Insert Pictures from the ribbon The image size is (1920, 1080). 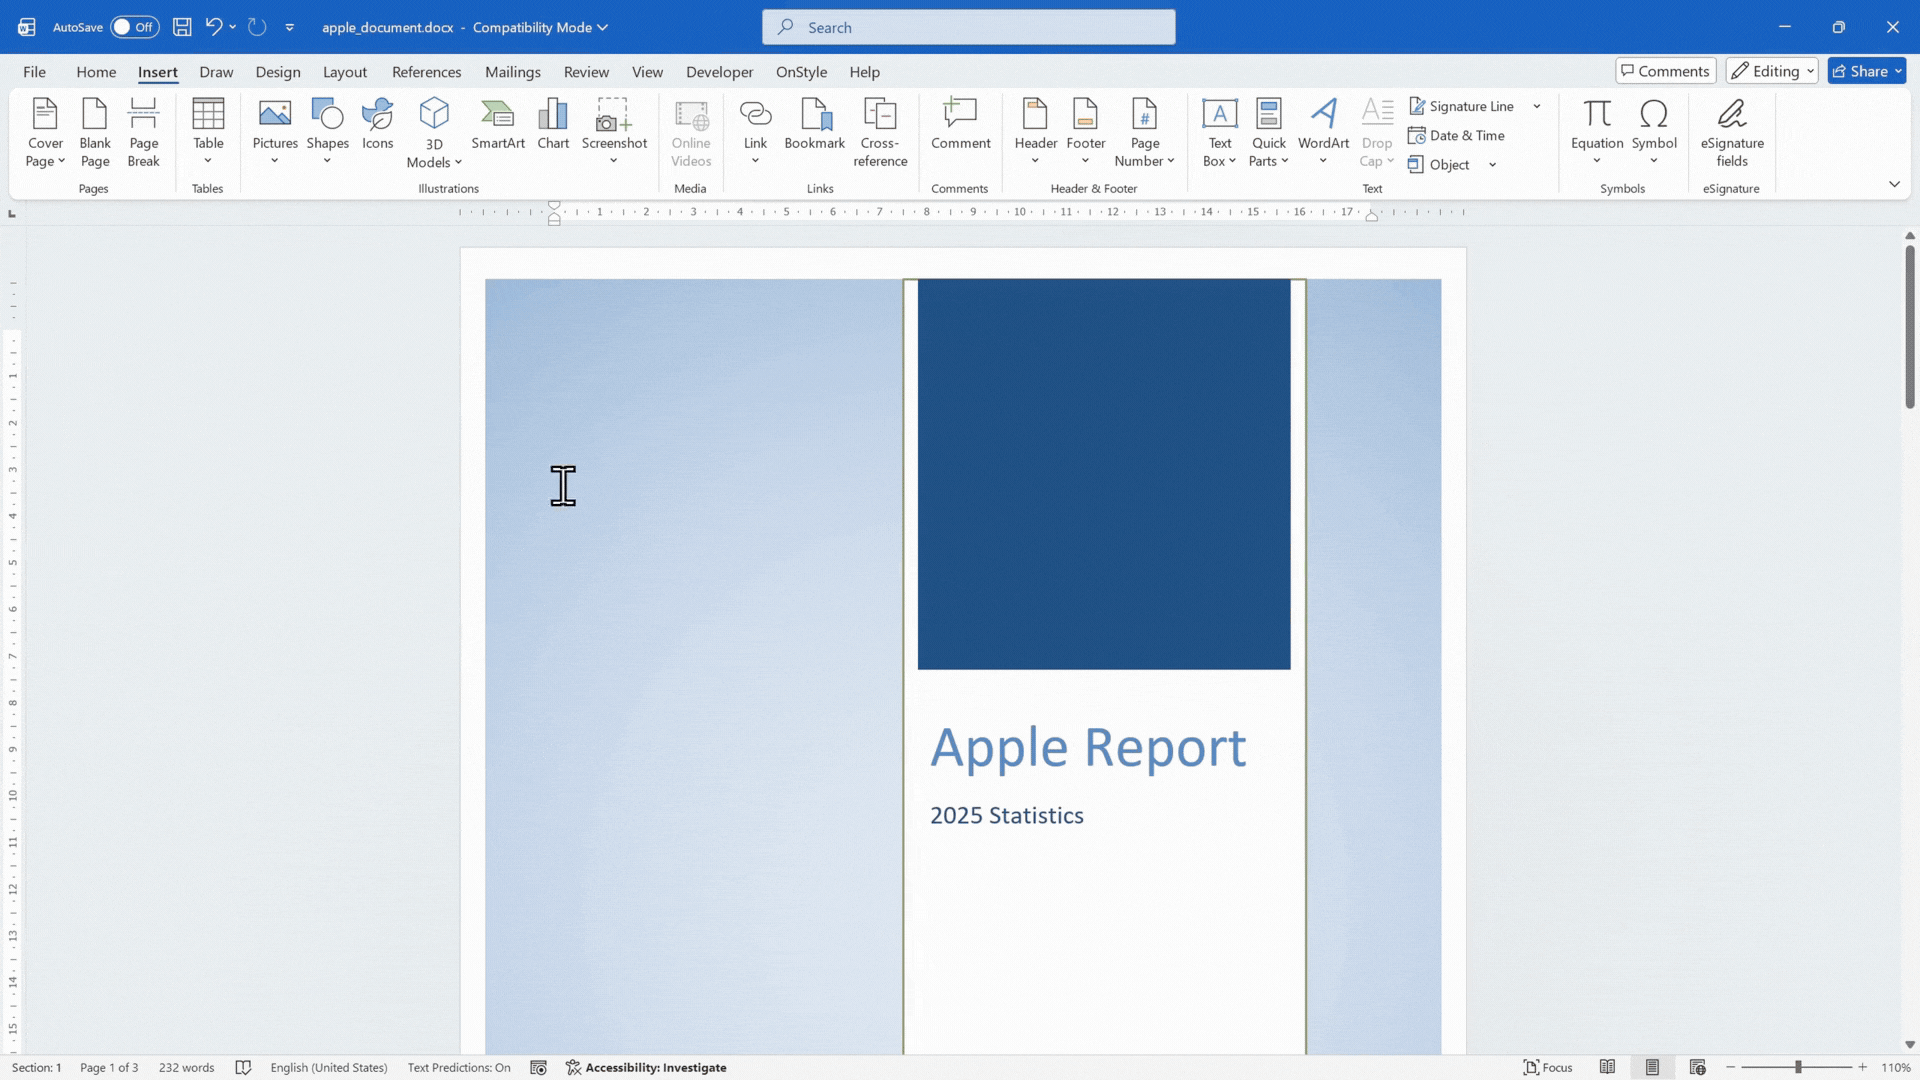(x=275, y=133)
